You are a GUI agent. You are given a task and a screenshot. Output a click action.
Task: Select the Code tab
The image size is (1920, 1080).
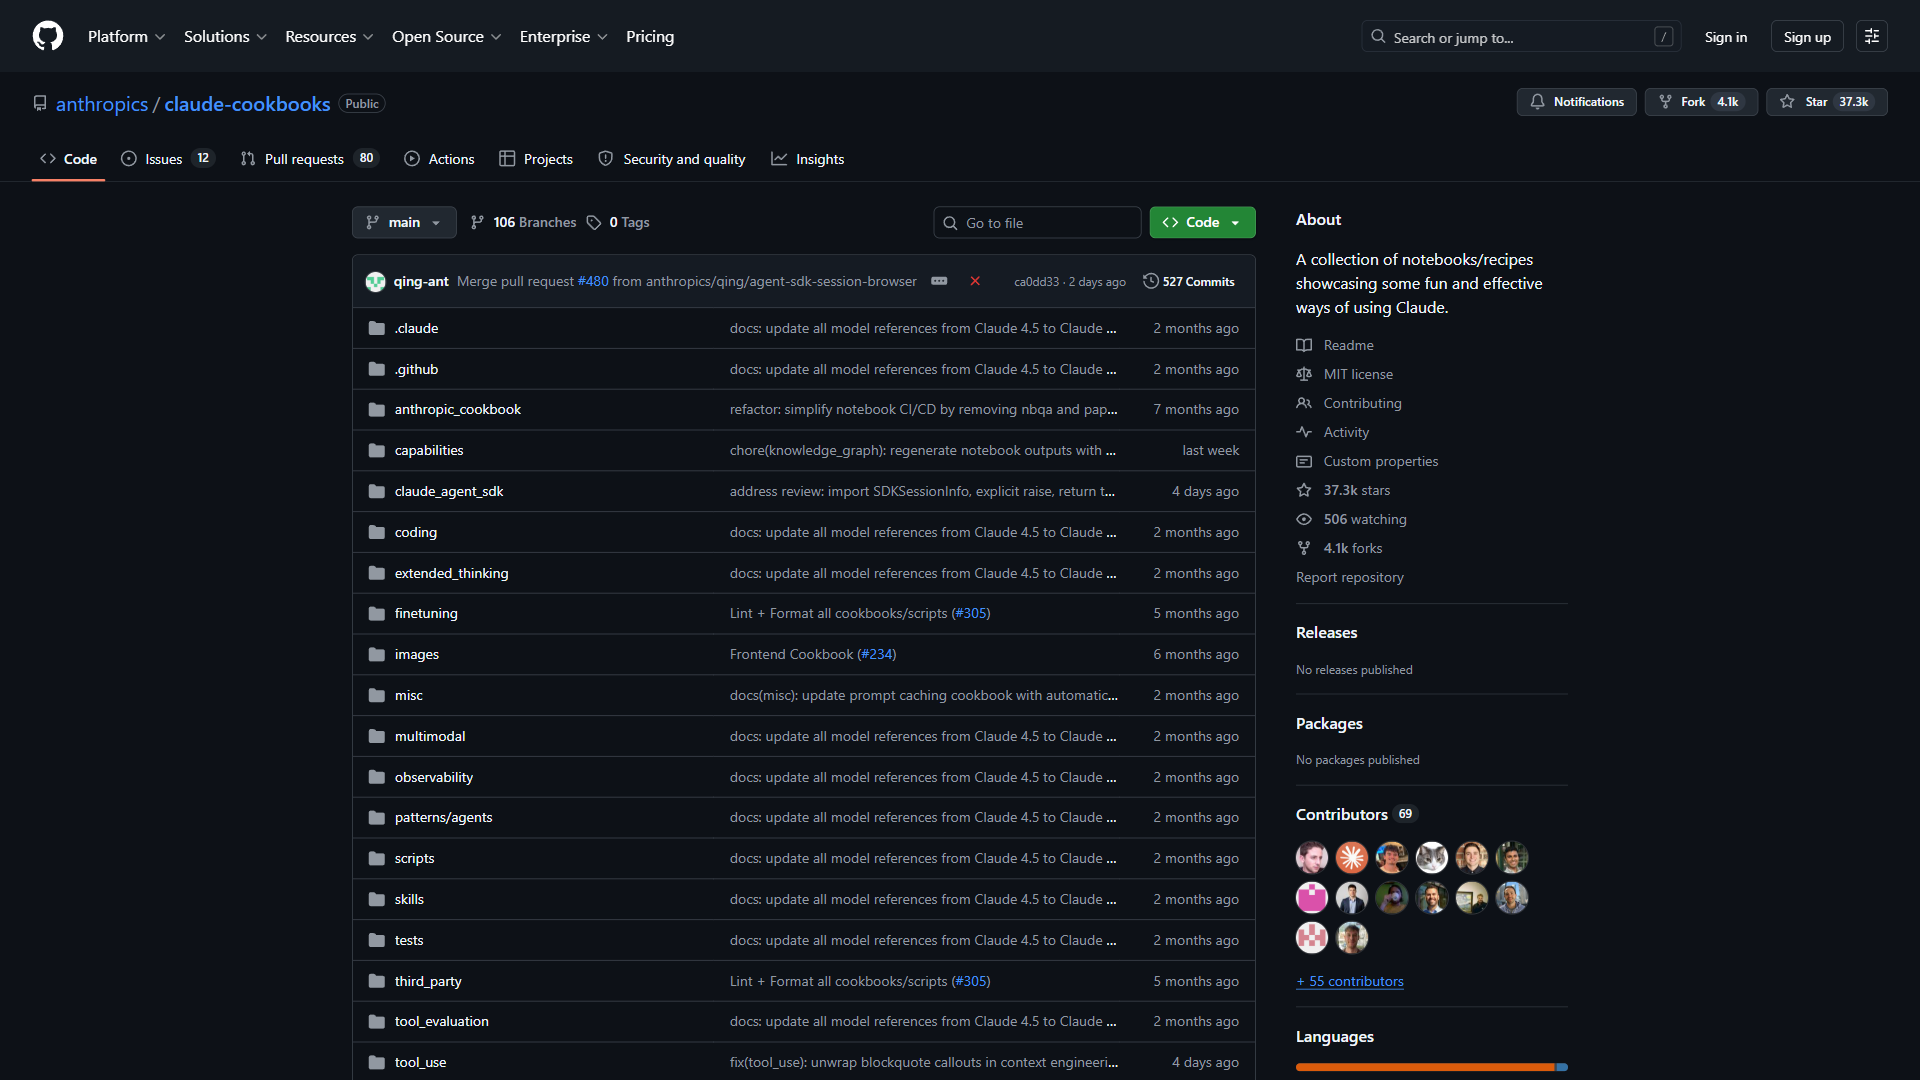[68, 159]
